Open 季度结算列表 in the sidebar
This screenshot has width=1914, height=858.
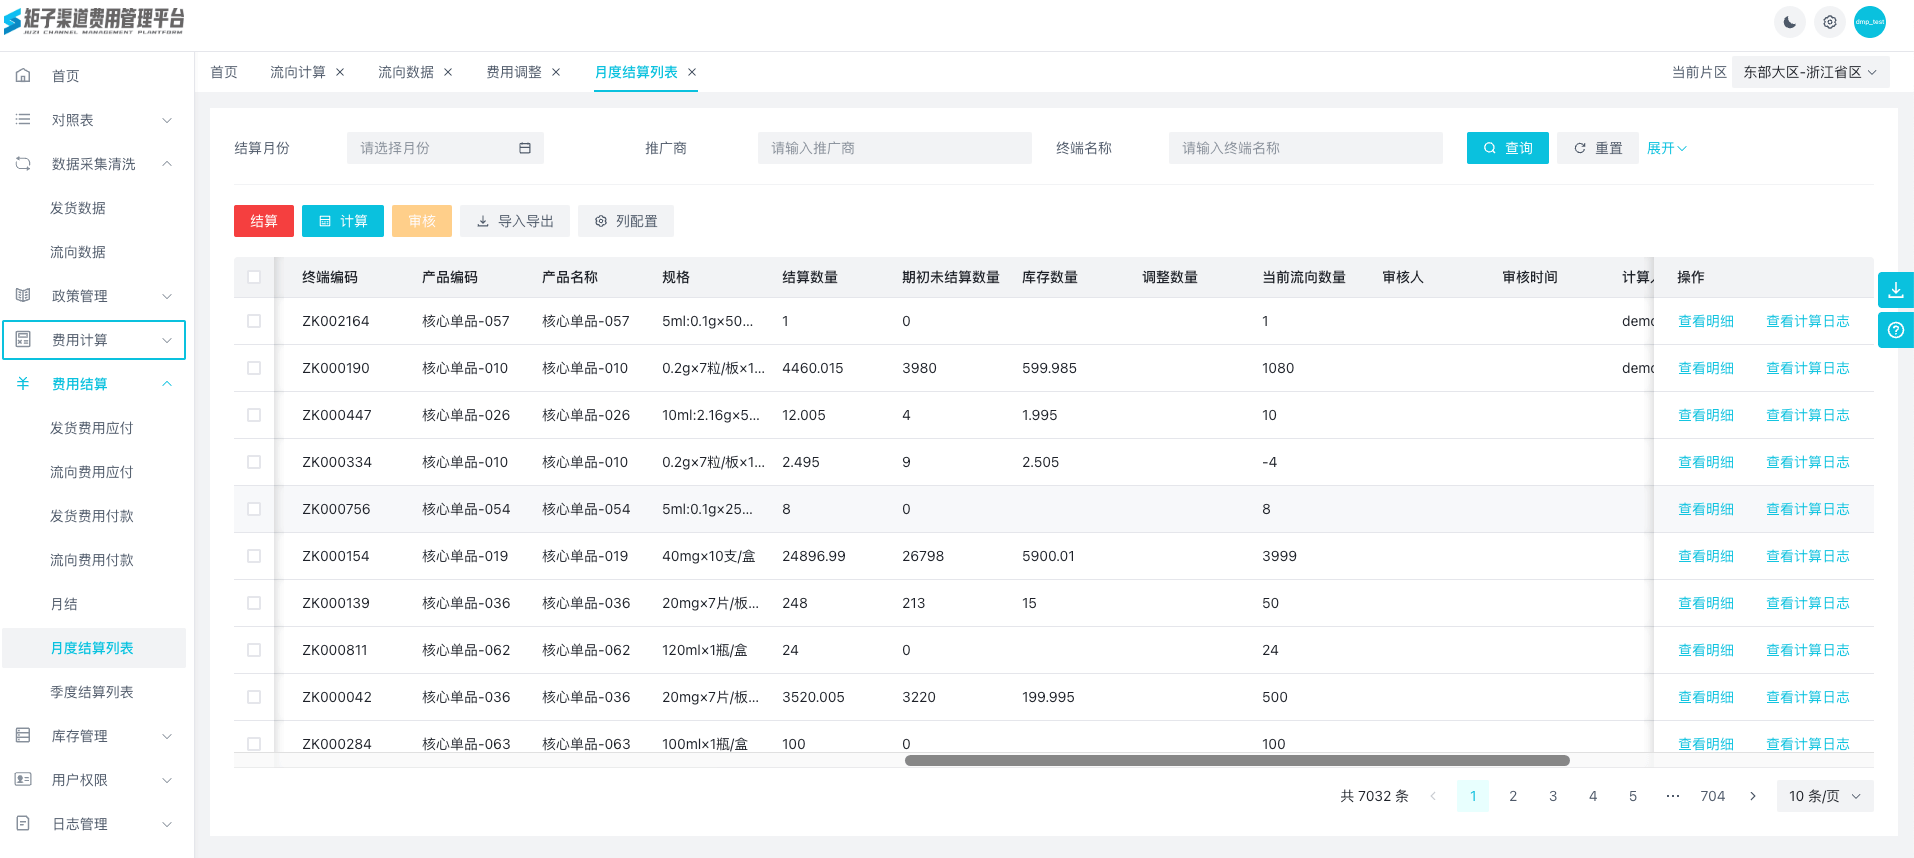(x=92, y=692)
